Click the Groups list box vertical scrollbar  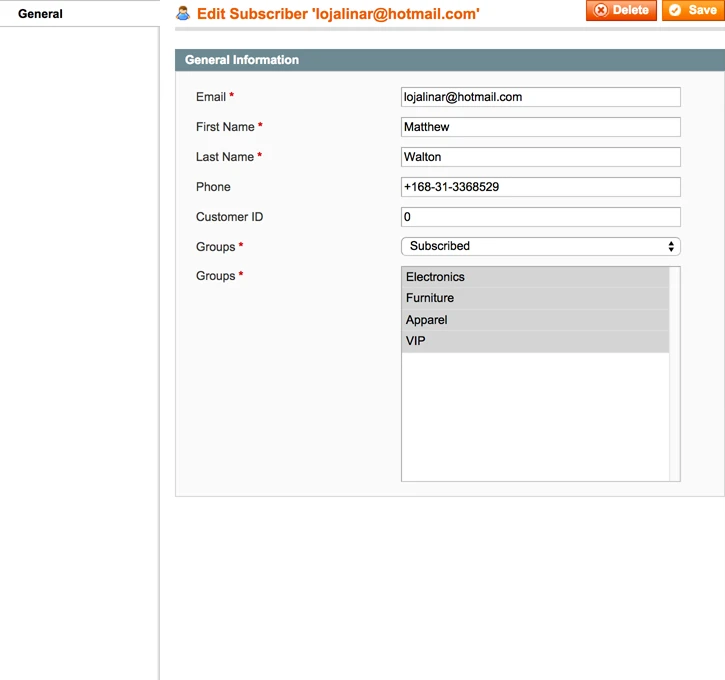[675, 374]
